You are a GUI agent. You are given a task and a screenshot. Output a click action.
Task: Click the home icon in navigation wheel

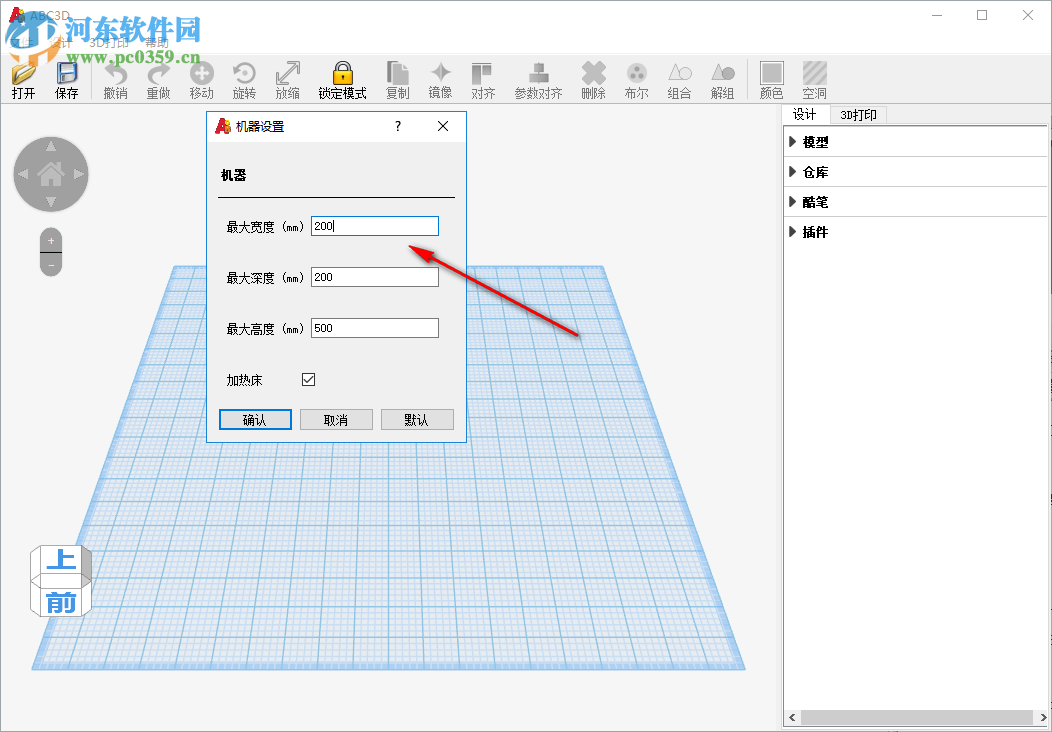pos(51,174)
